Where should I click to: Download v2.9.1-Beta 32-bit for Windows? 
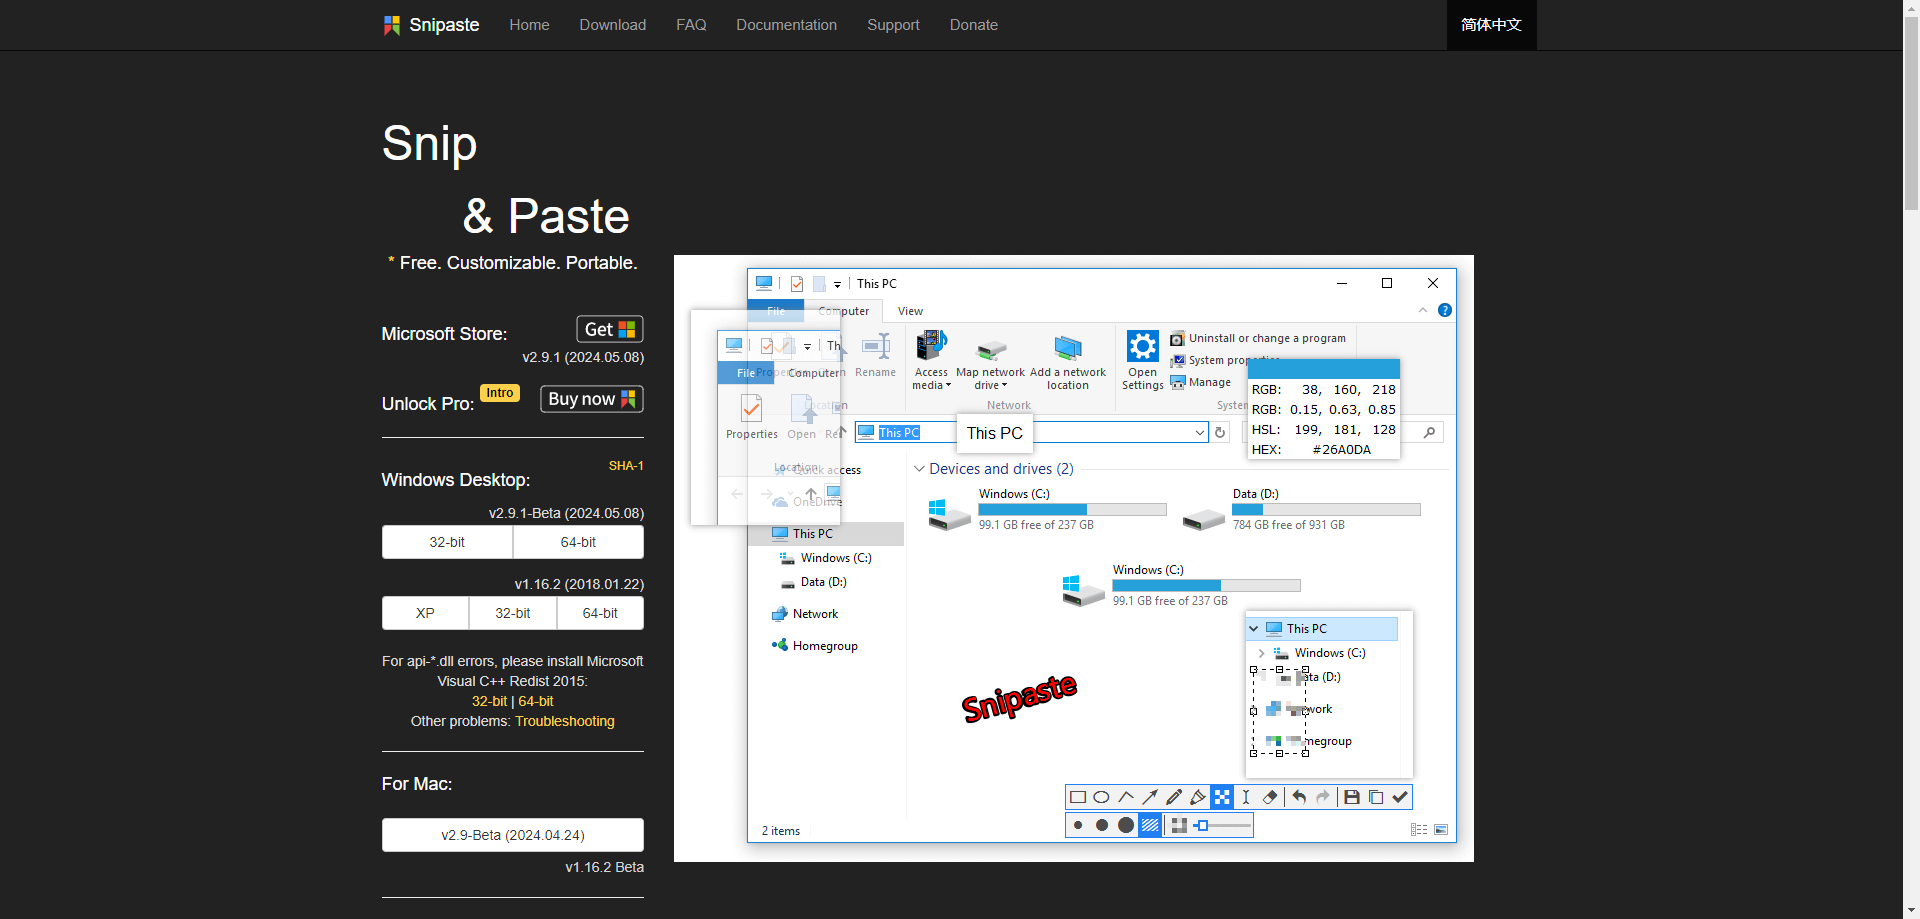(x=447, y=542)
